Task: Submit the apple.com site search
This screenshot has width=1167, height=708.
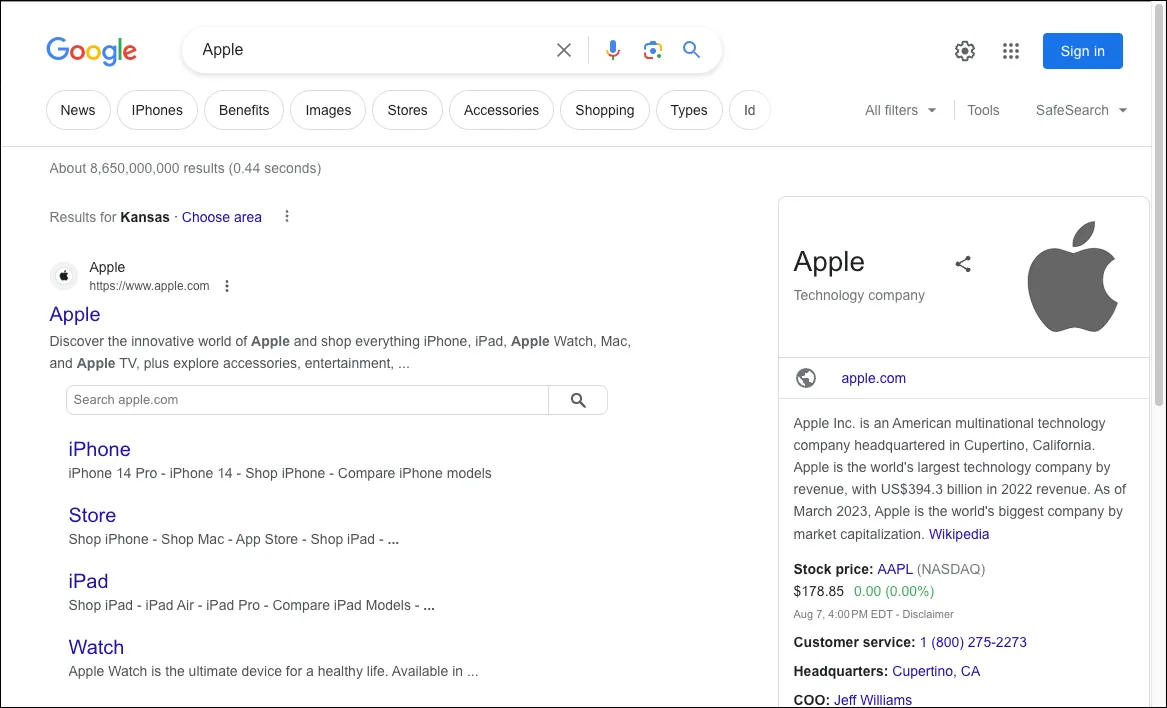Action: coord(578,400)
